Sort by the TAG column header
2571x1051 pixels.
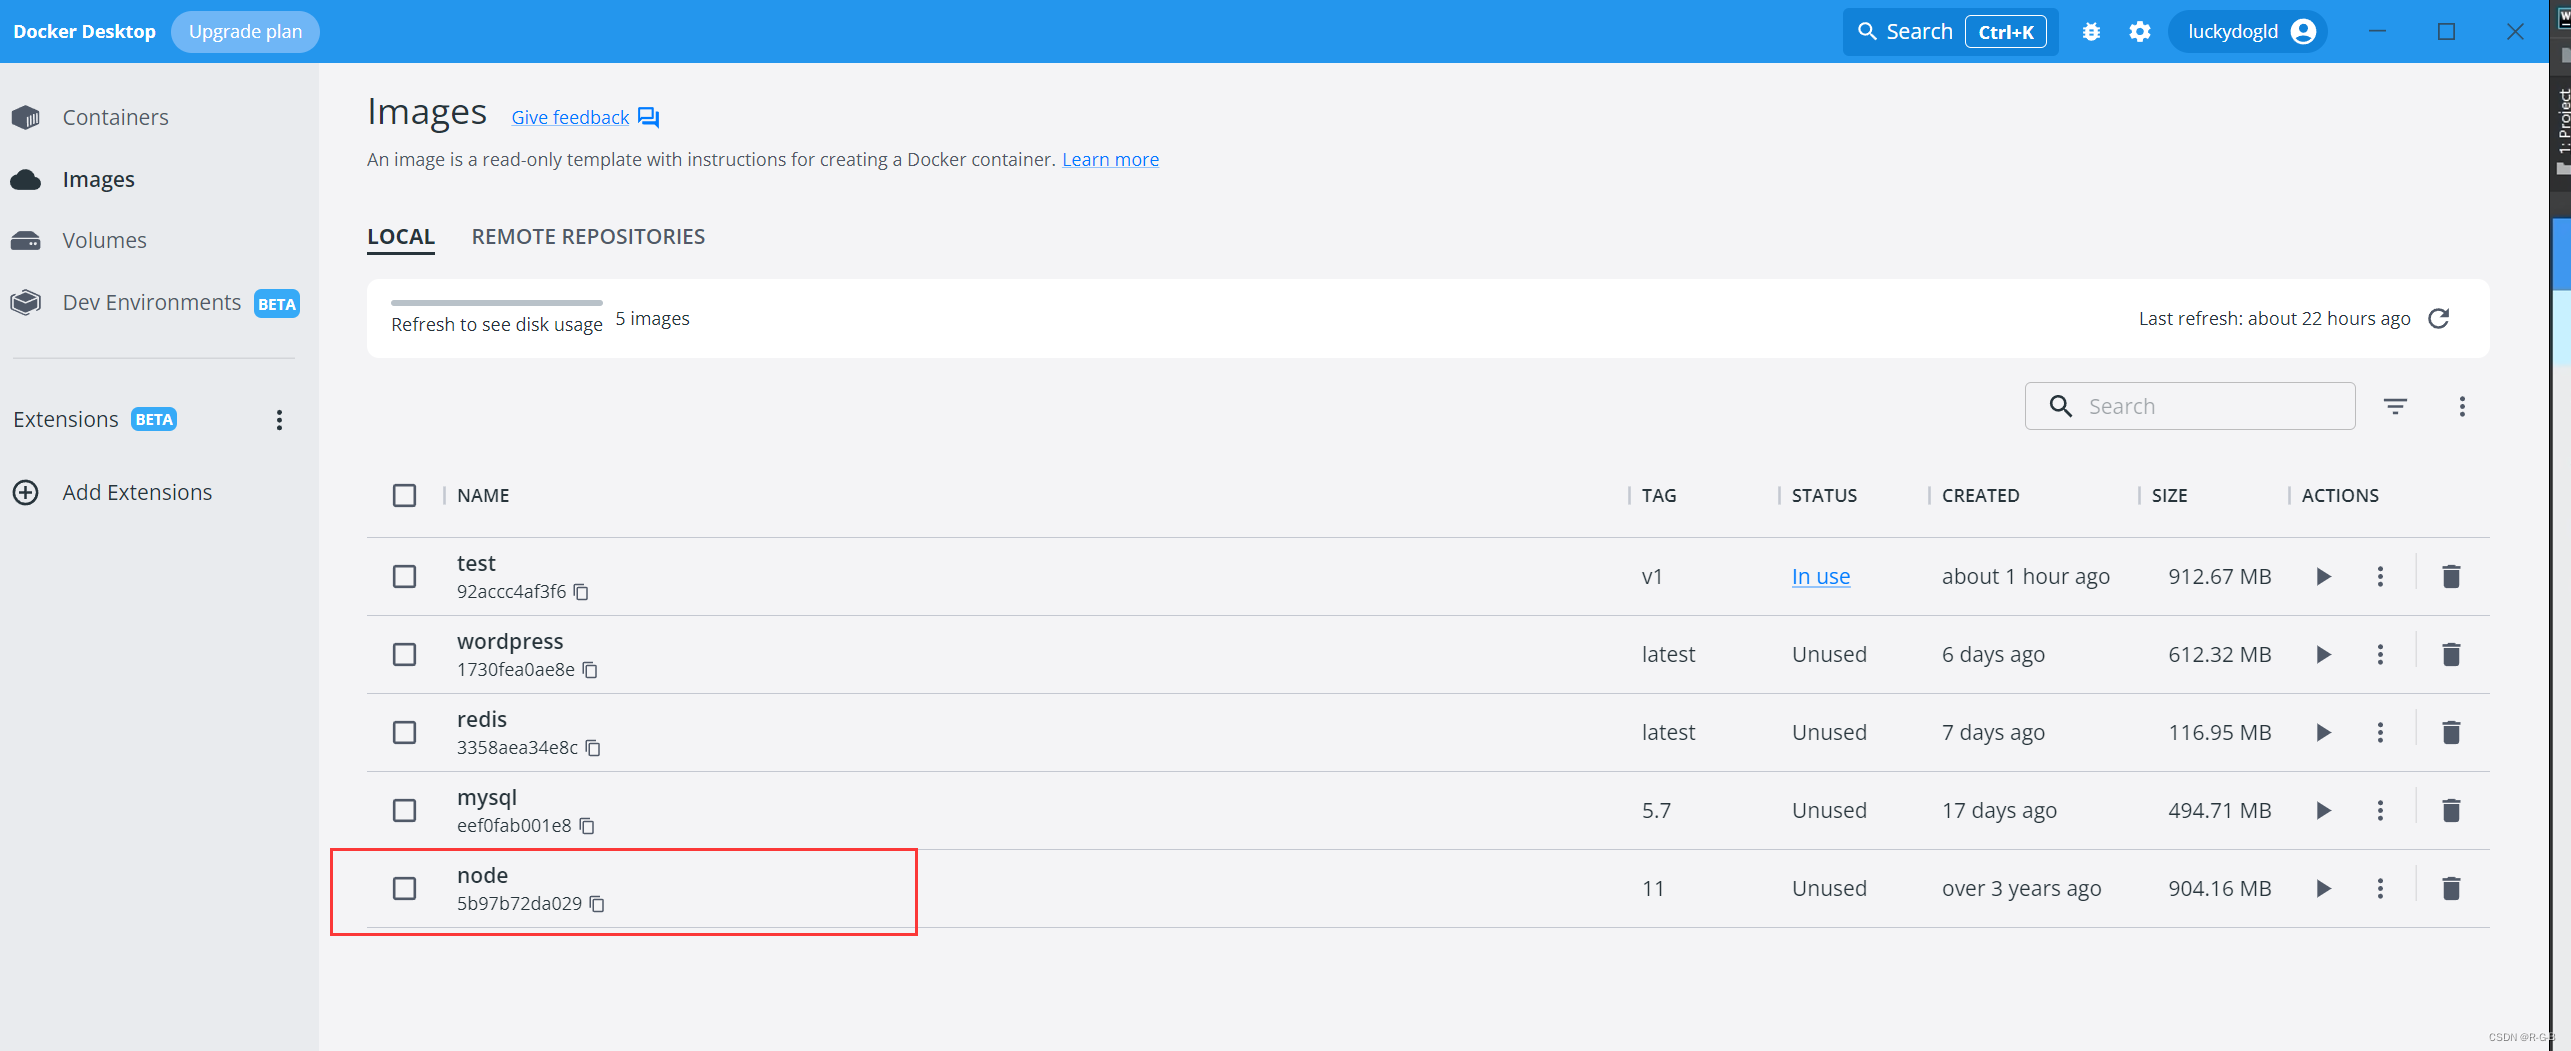pyautogui.click(x=1659, y=496)
